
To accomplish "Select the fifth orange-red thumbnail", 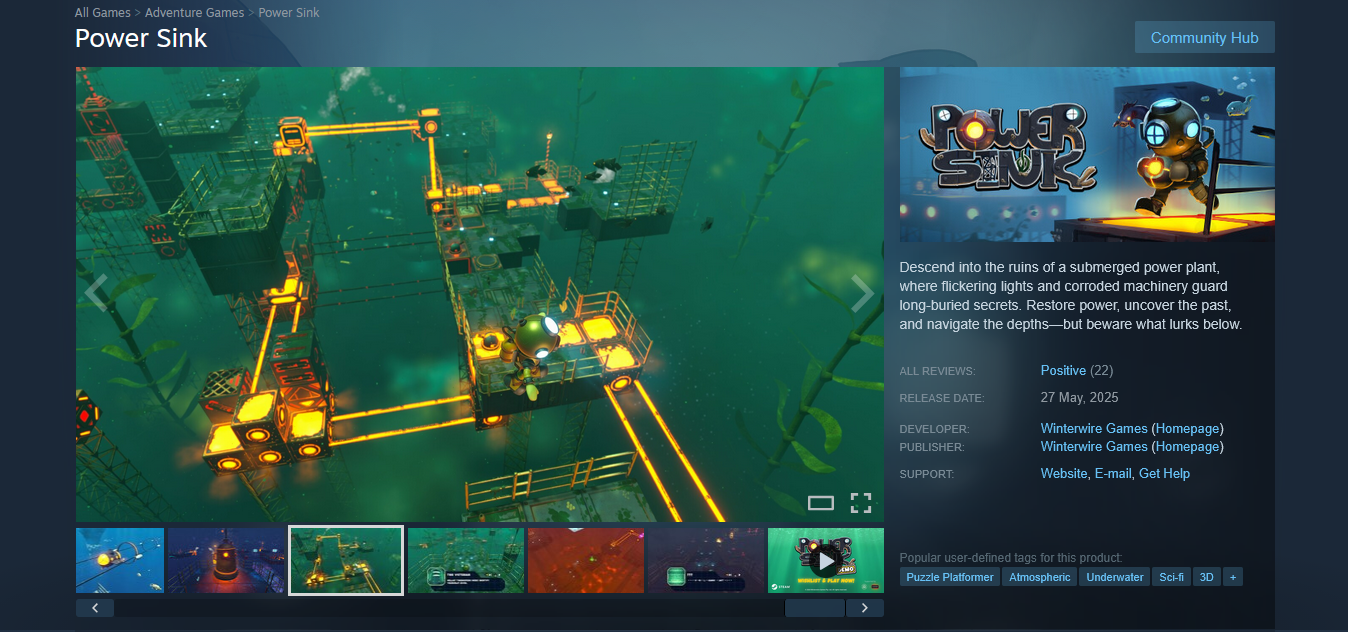I will [x=586, y=560].
